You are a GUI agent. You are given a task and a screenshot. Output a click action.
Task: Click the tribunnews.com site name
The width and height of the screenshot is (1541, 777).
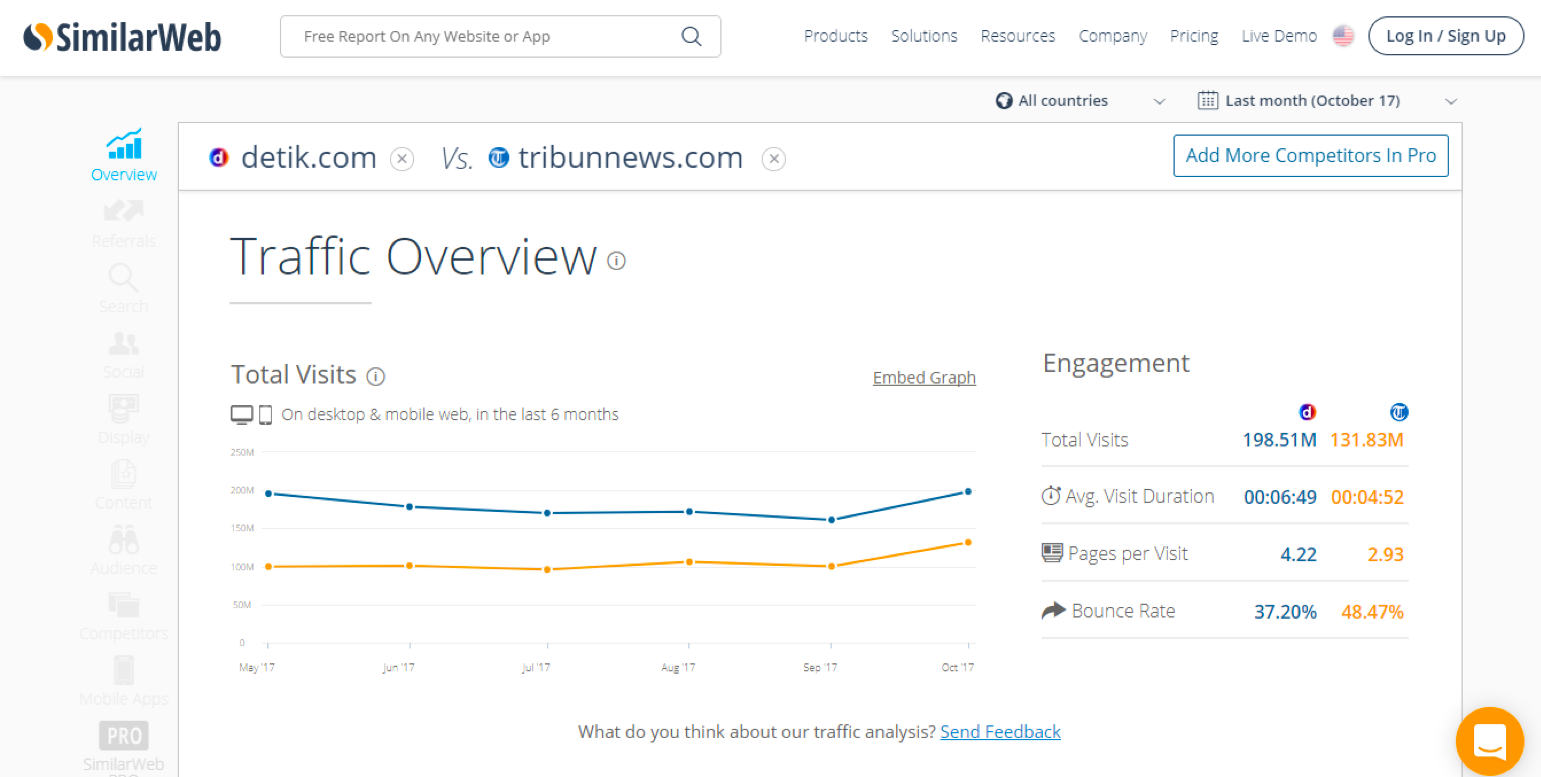click(x=631, y=158)
